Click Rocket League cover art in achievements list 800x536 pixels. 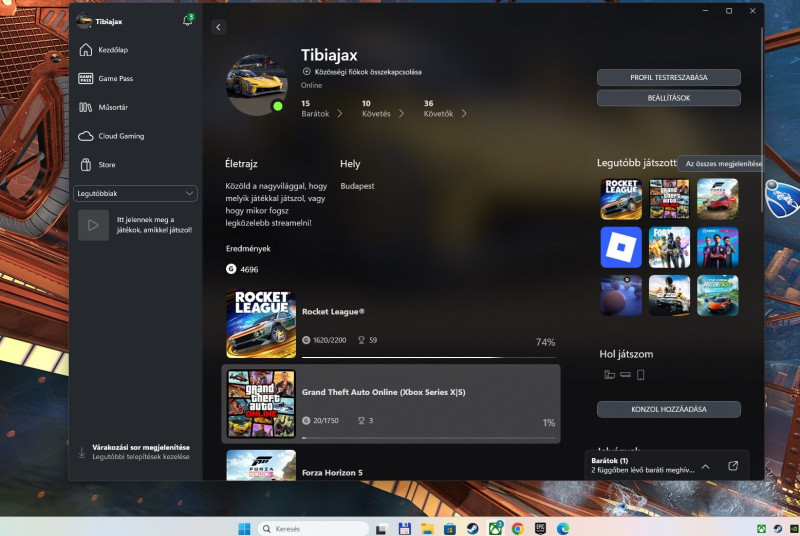point(261,323)
